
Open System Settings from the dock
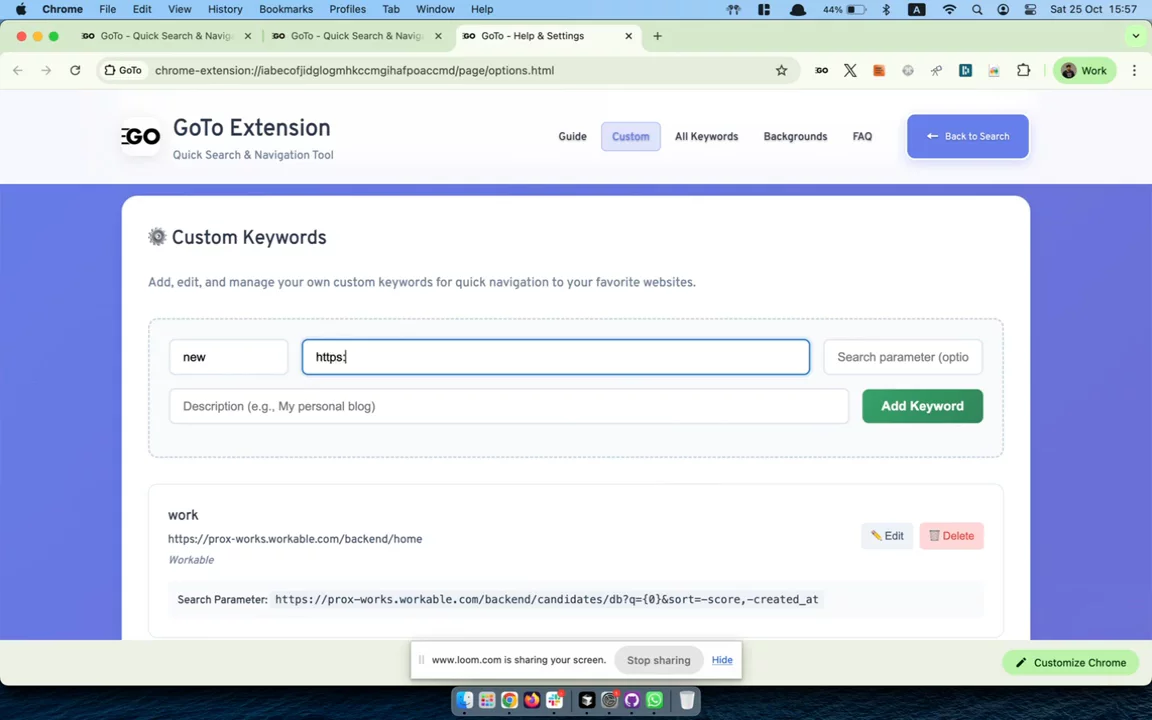[609, 700]
